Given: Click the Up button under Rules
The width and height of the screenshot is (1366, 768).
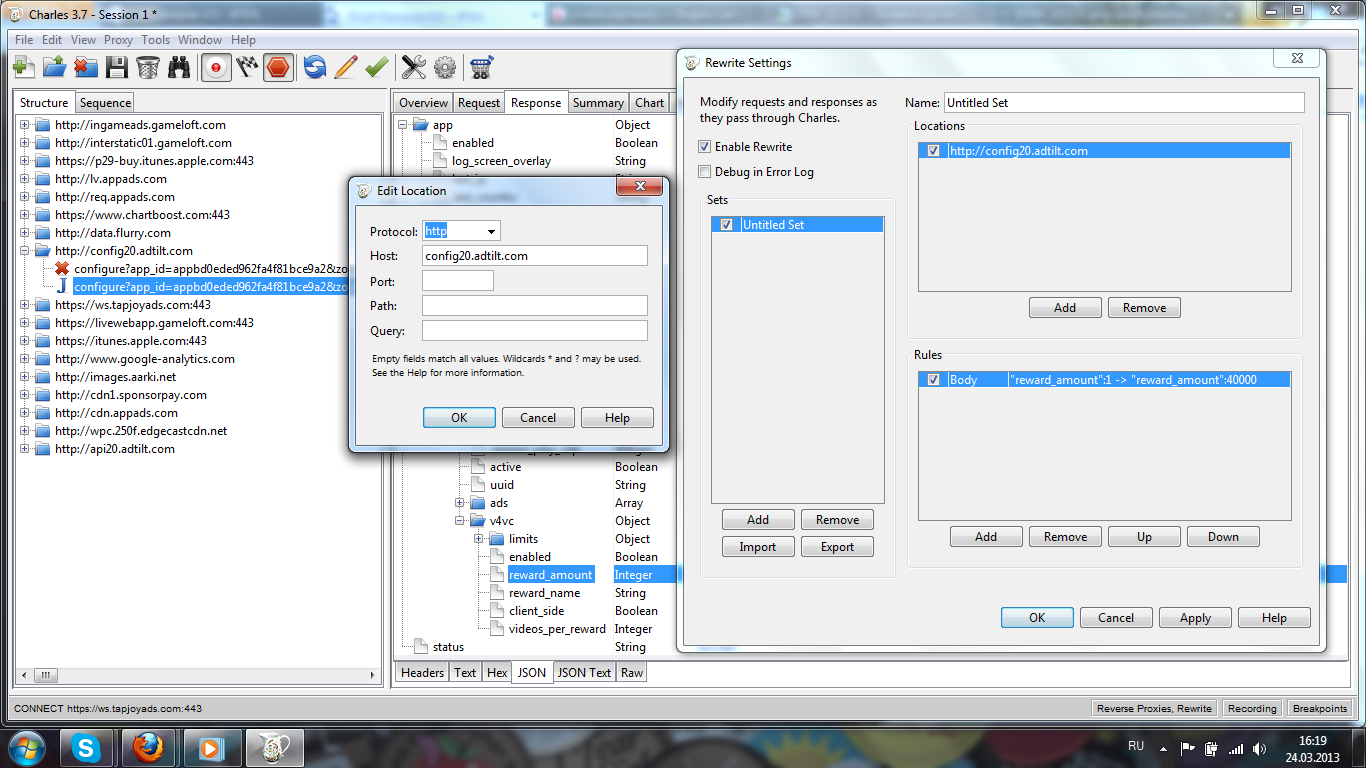Looking at the screenshot, I should (1144, 537).
